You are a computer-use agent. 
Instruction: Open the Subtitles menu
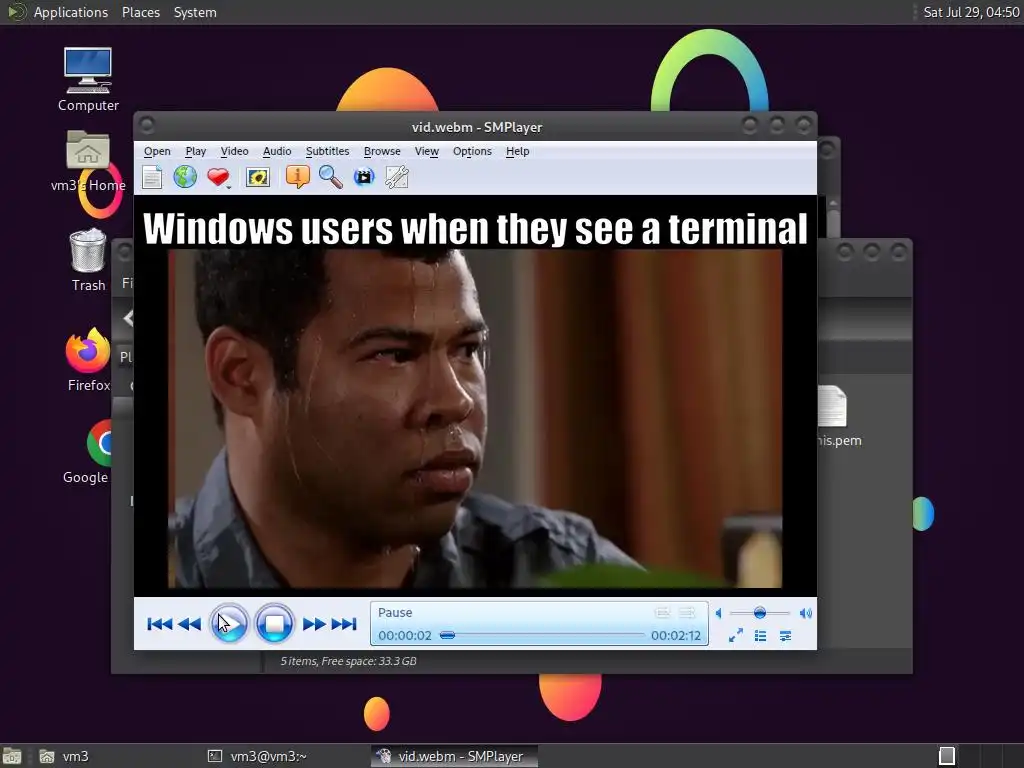[327, 152]
